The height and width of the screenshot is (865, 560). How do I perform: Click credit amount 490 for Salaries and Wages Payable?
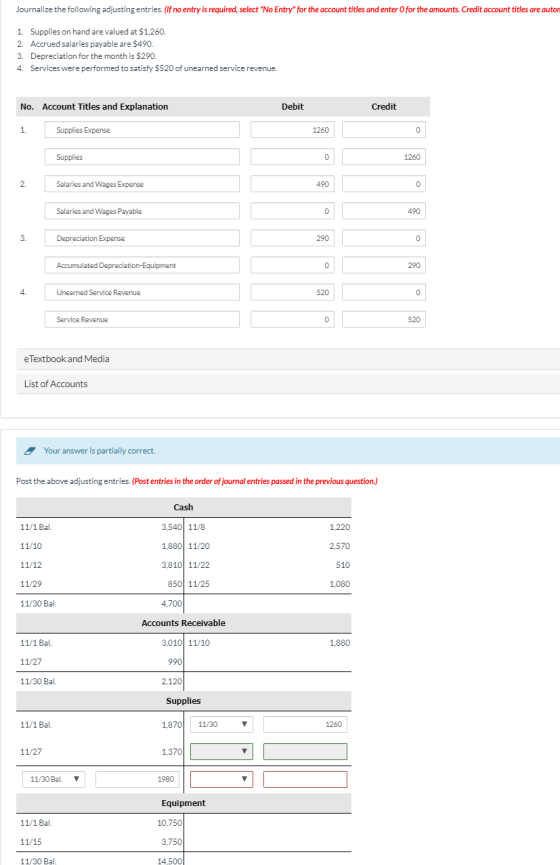pos(383,211)
